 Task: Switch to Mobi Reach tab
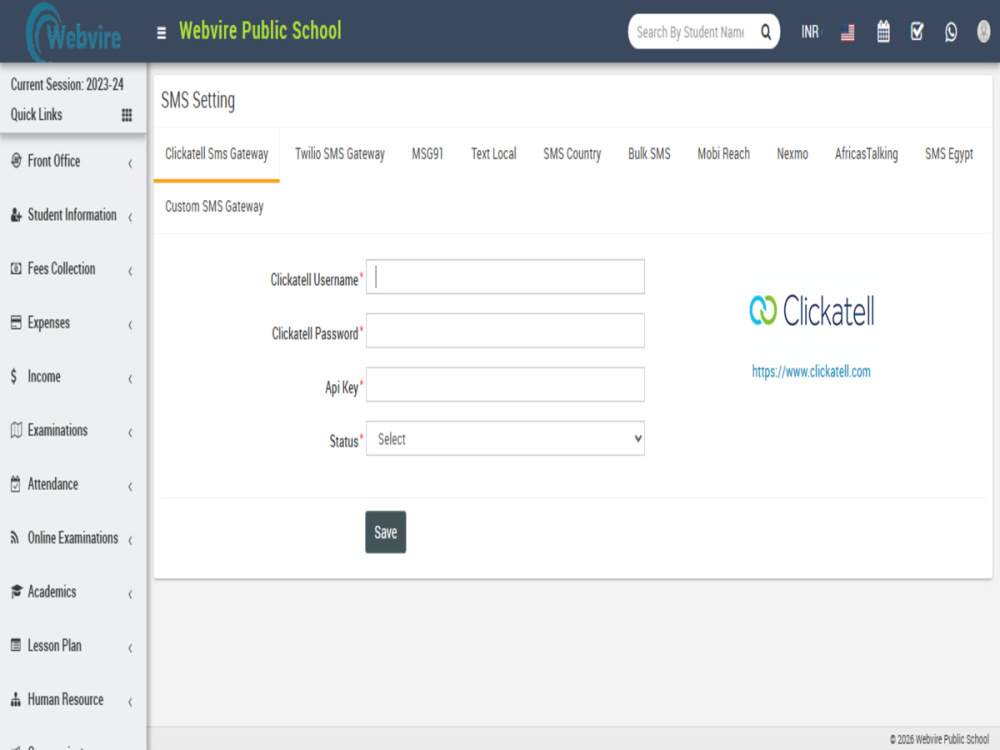pos(724,154)
